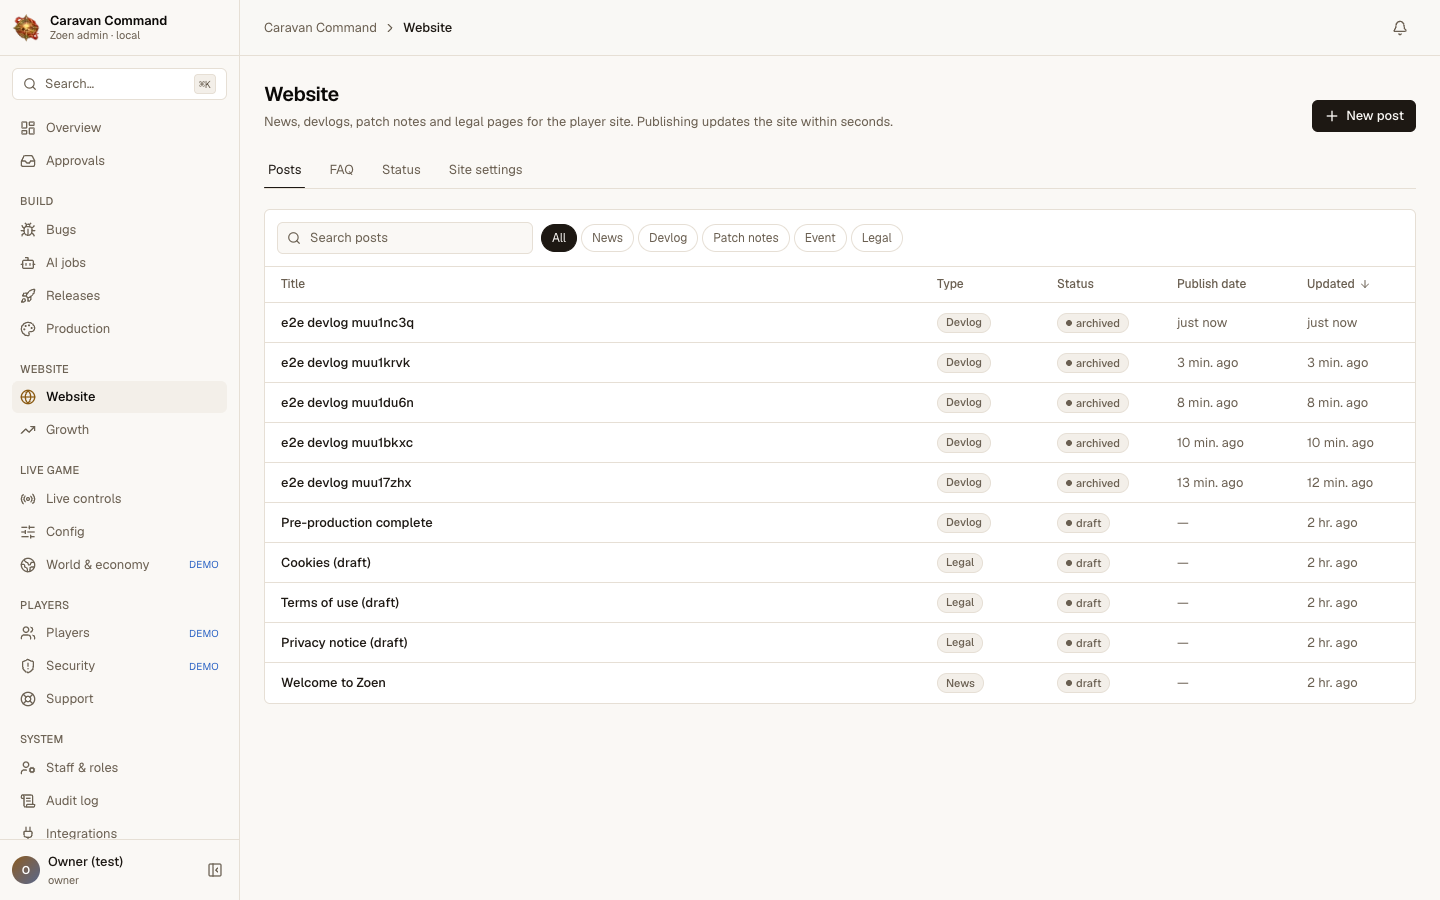Click the Bugs icon in sidebar
The height and width of the screenshot is (900, 1440).
(x=28, y=230)
